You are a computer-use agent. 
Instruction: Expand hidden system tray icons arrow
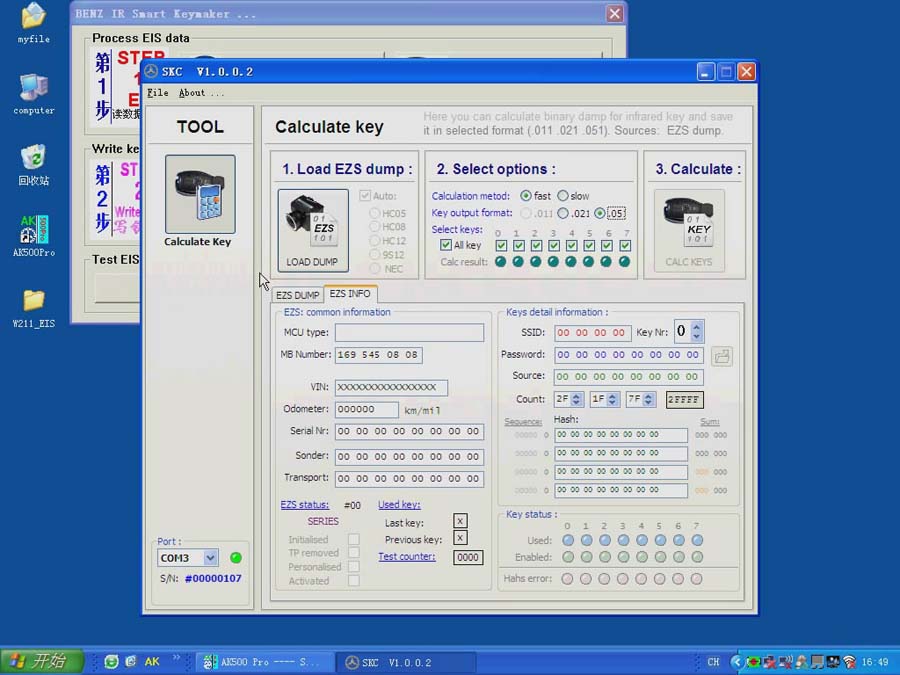point(736,662)
